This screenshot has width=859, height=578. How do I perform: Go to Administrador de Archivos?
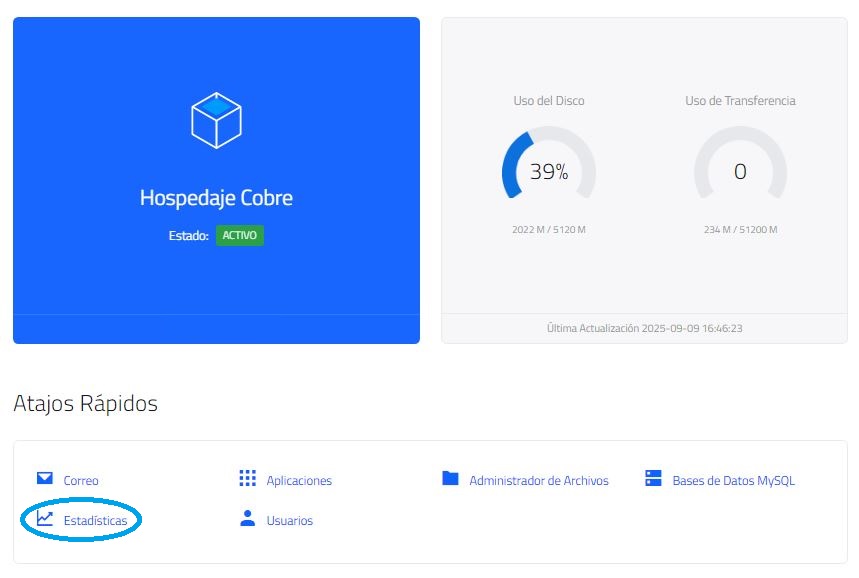point(539,481)
